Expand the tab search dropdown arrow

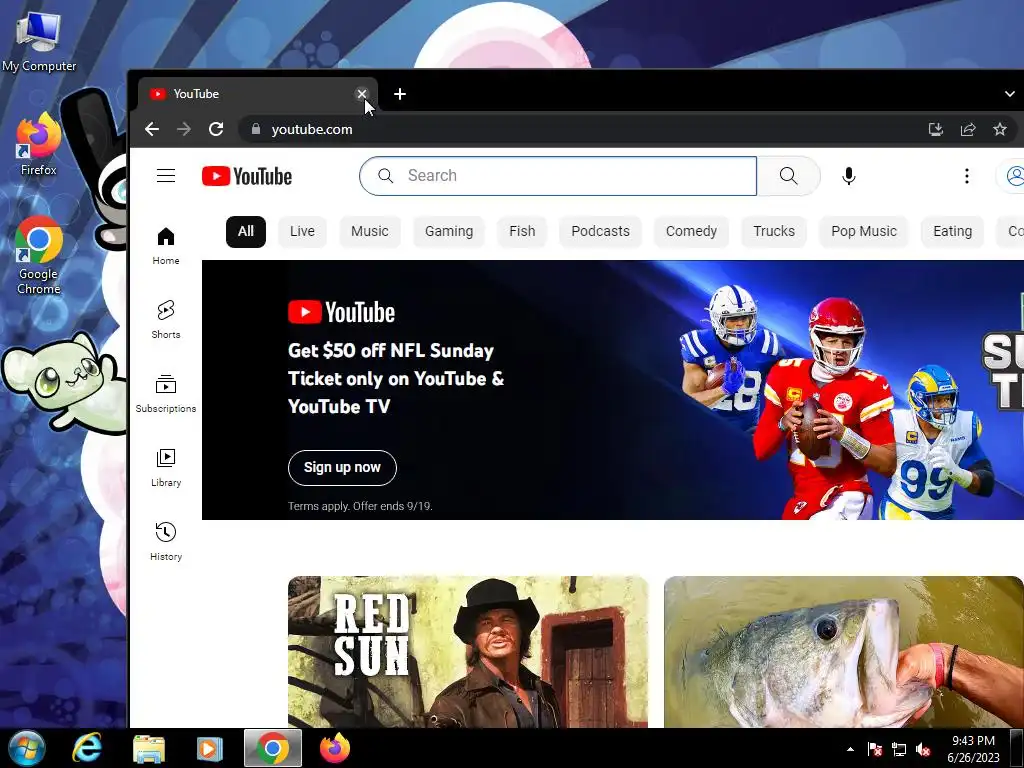click(x=1010, y=94)
